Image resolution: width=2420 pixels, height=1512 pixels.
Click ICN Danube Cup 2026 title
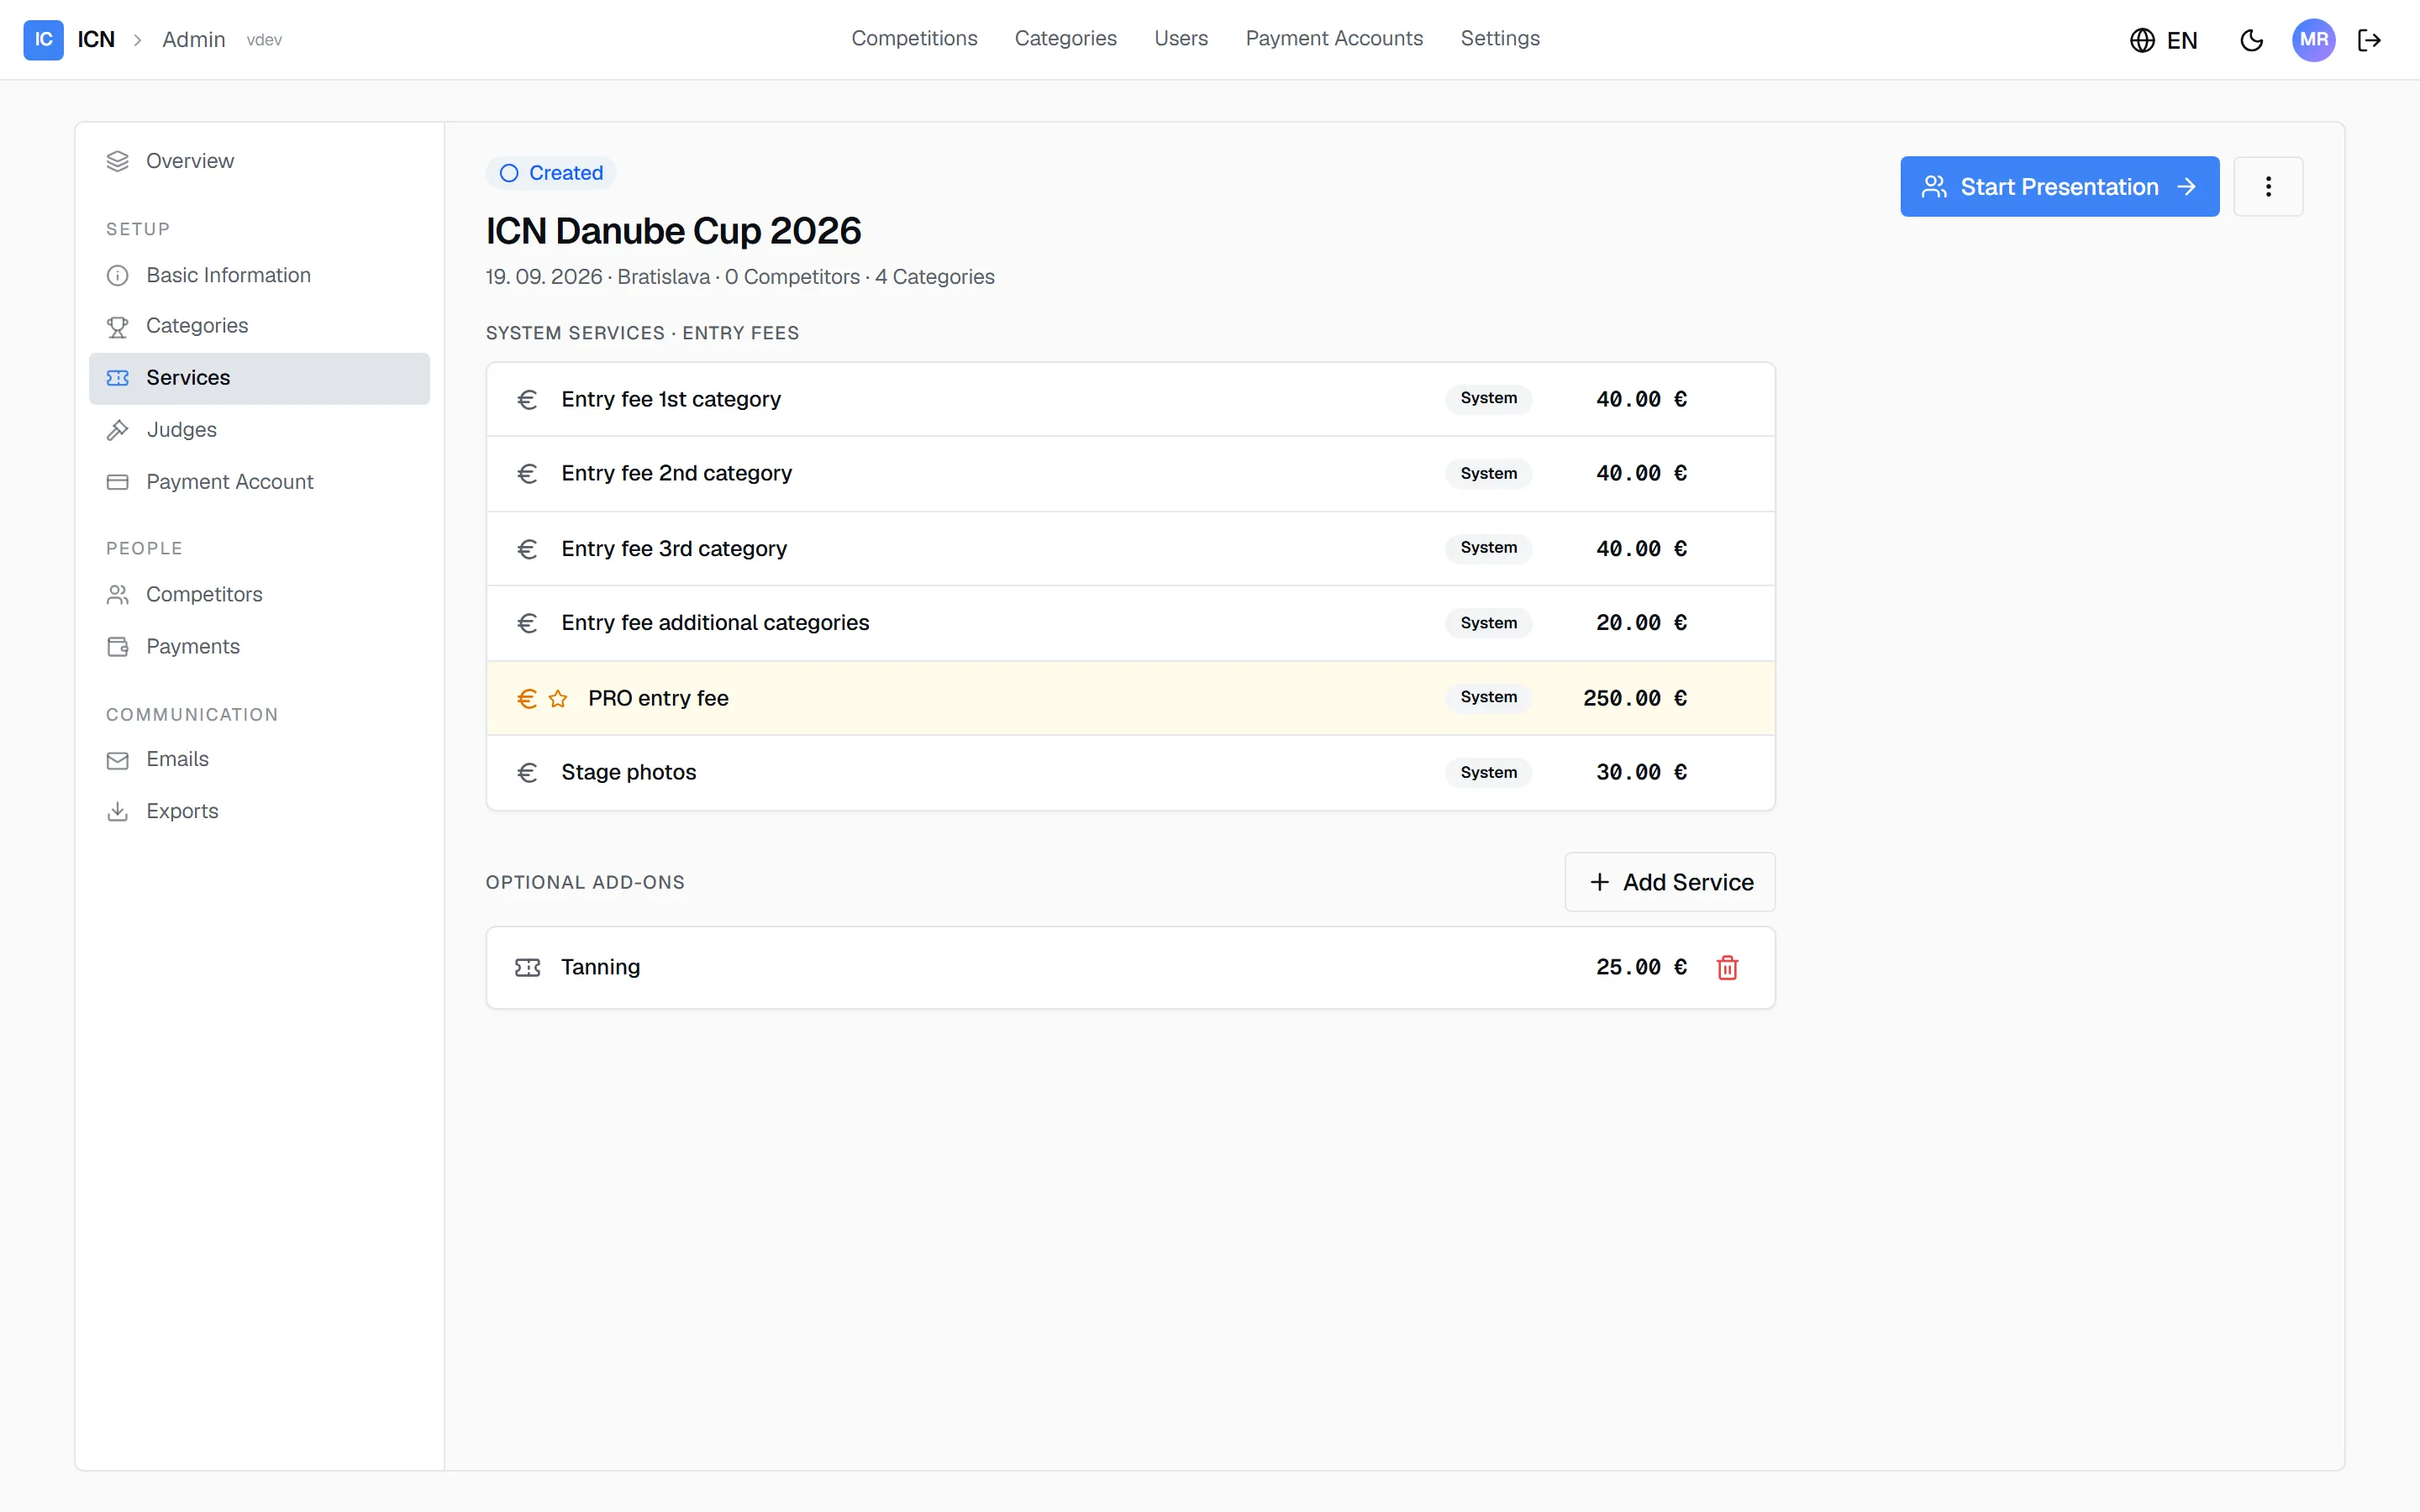673,231
